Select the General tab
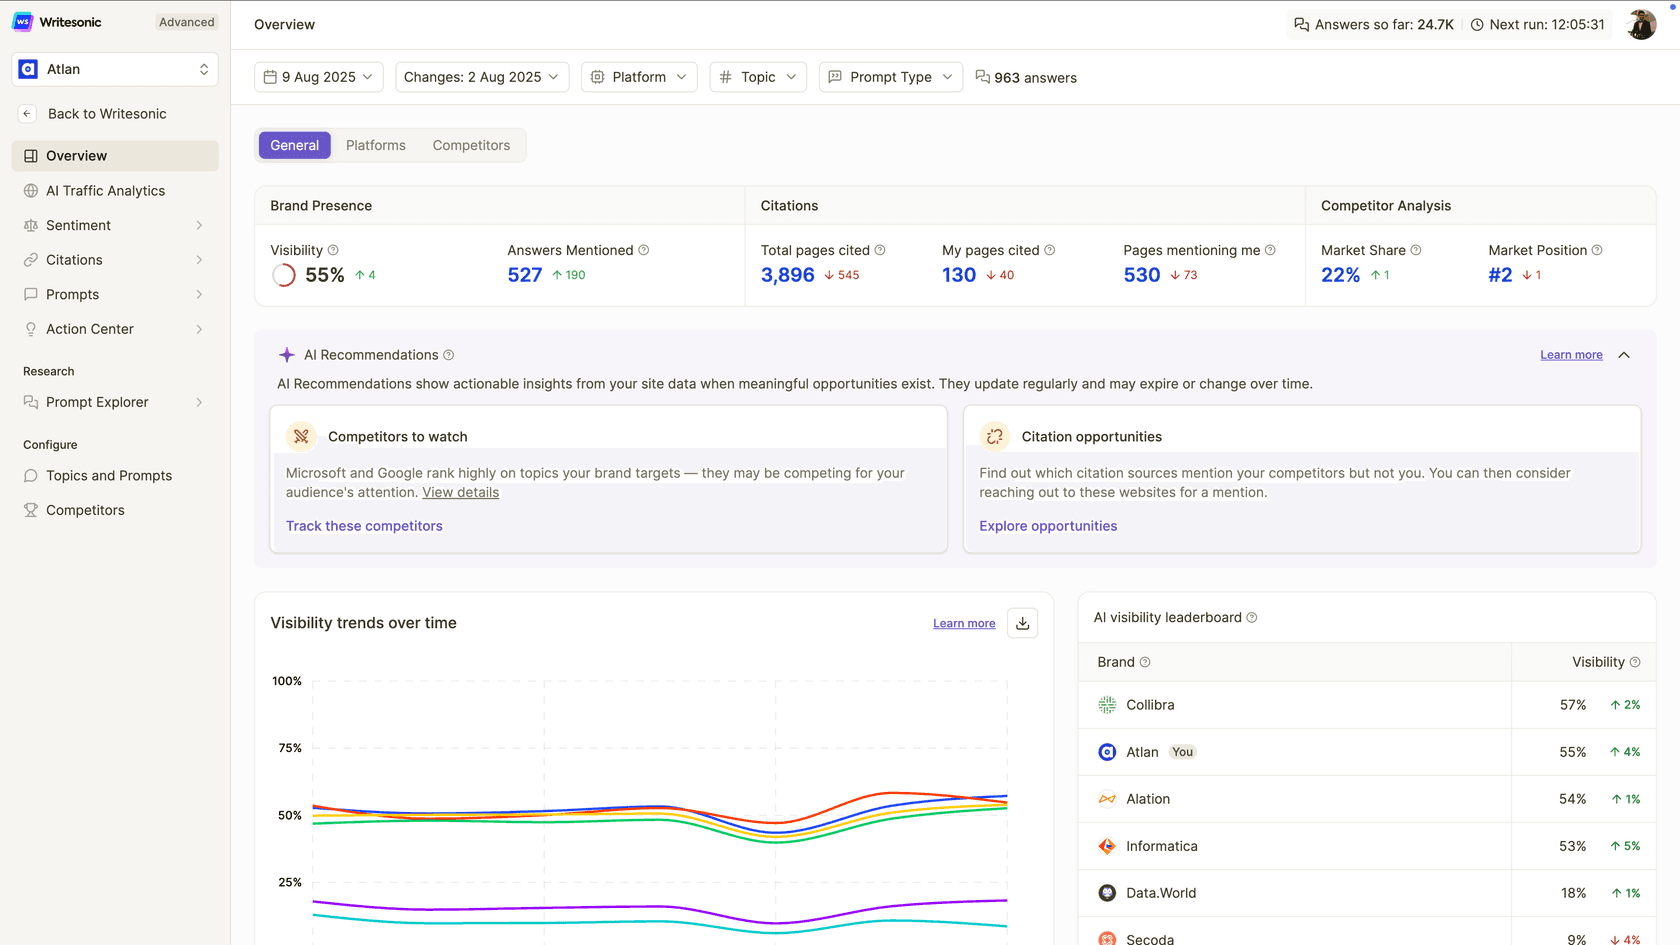1680x945 pixels. click(295, 145)
